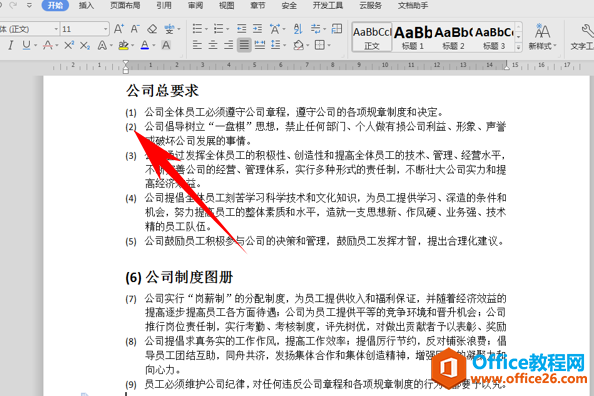This screenshot has height=396, width=594.
Task: Open the 引用 tab
Action: point(164,5)
